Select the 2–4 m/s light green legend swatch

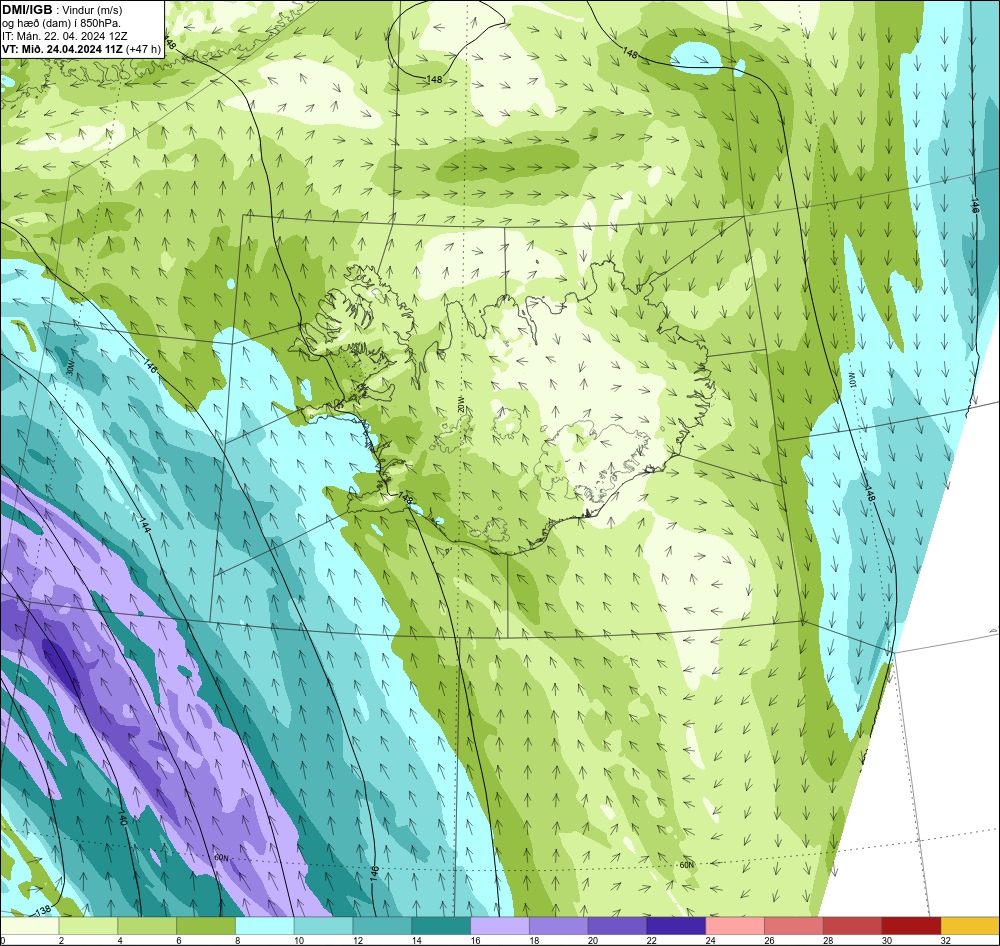pyautogui.click(x=88, y=926)
